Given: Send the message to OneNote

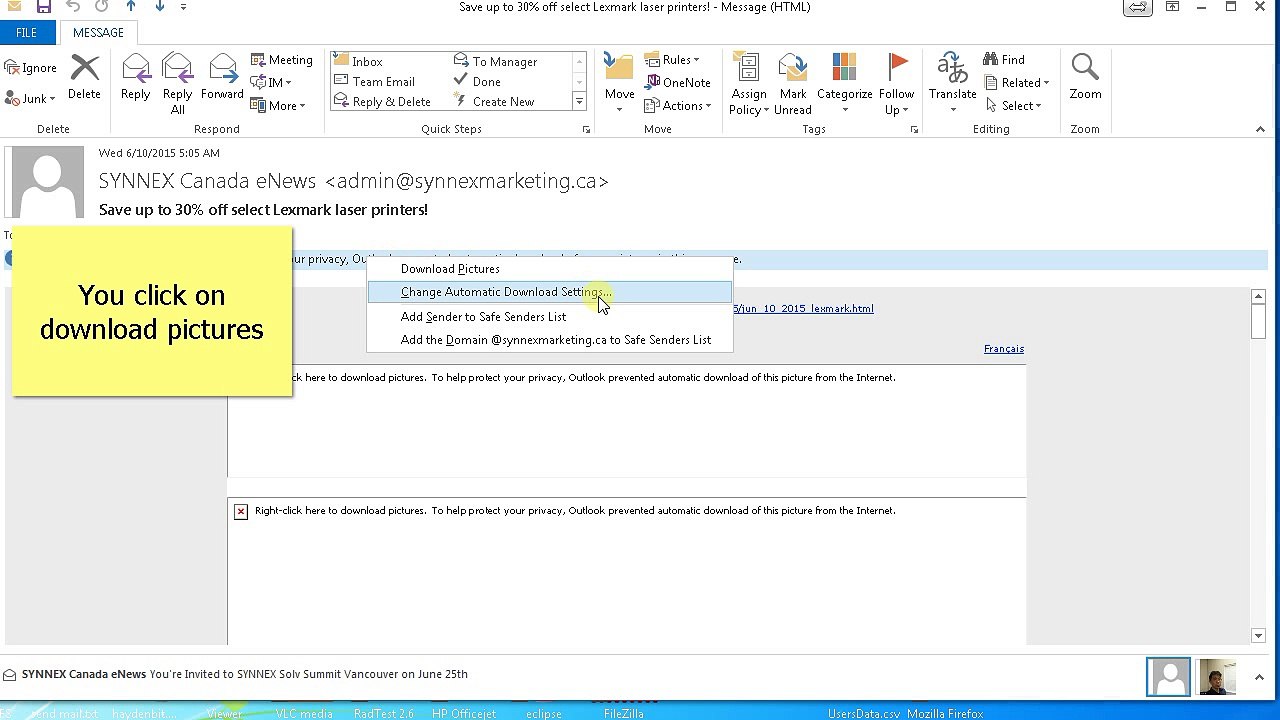Looking at the screenshot, I should (x=678, y=83).
